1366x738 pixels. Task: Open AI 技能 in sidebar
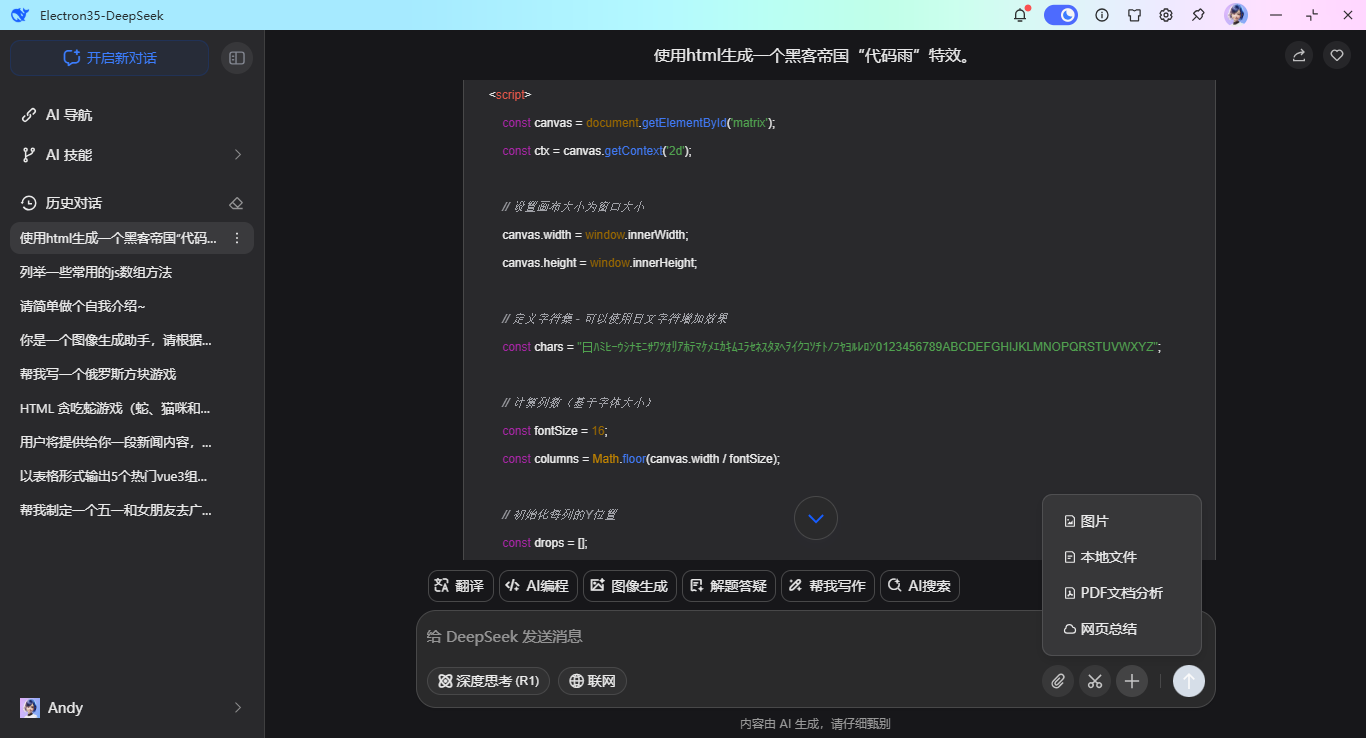pos(69,155)
